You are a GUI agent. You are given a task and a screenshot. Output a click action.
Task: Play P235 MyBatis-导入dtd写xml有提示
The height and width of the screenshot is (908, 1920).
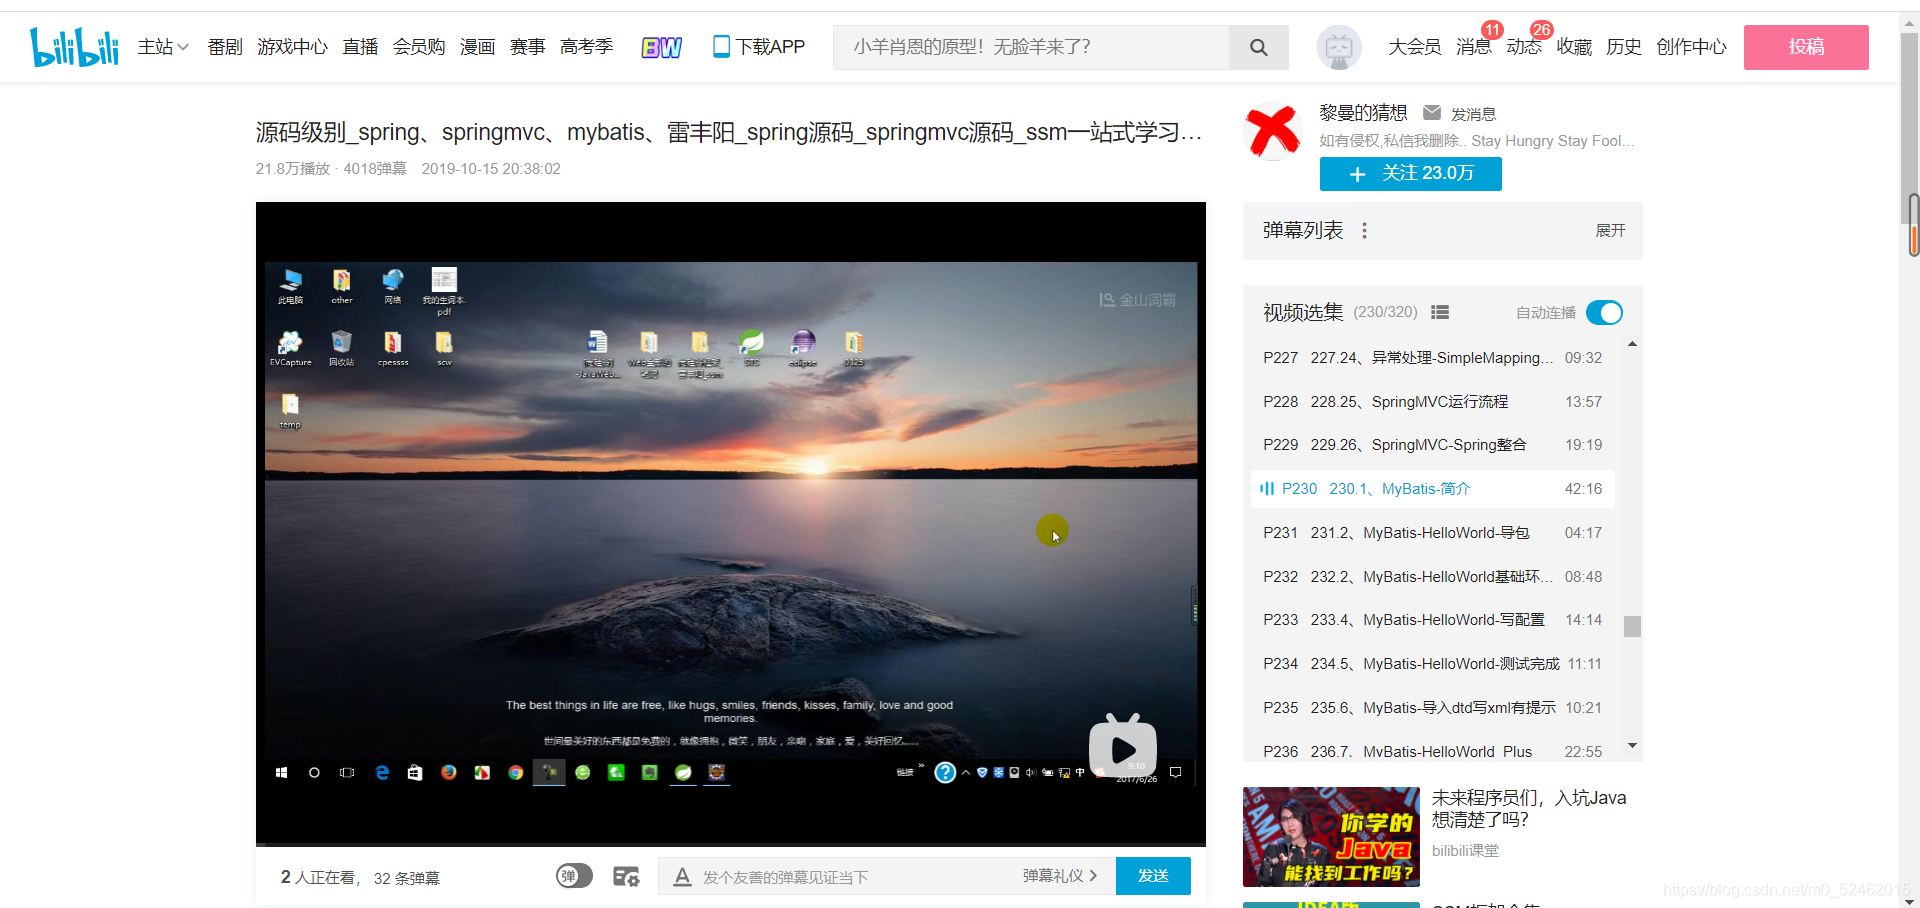click(x=1432, y=708)
